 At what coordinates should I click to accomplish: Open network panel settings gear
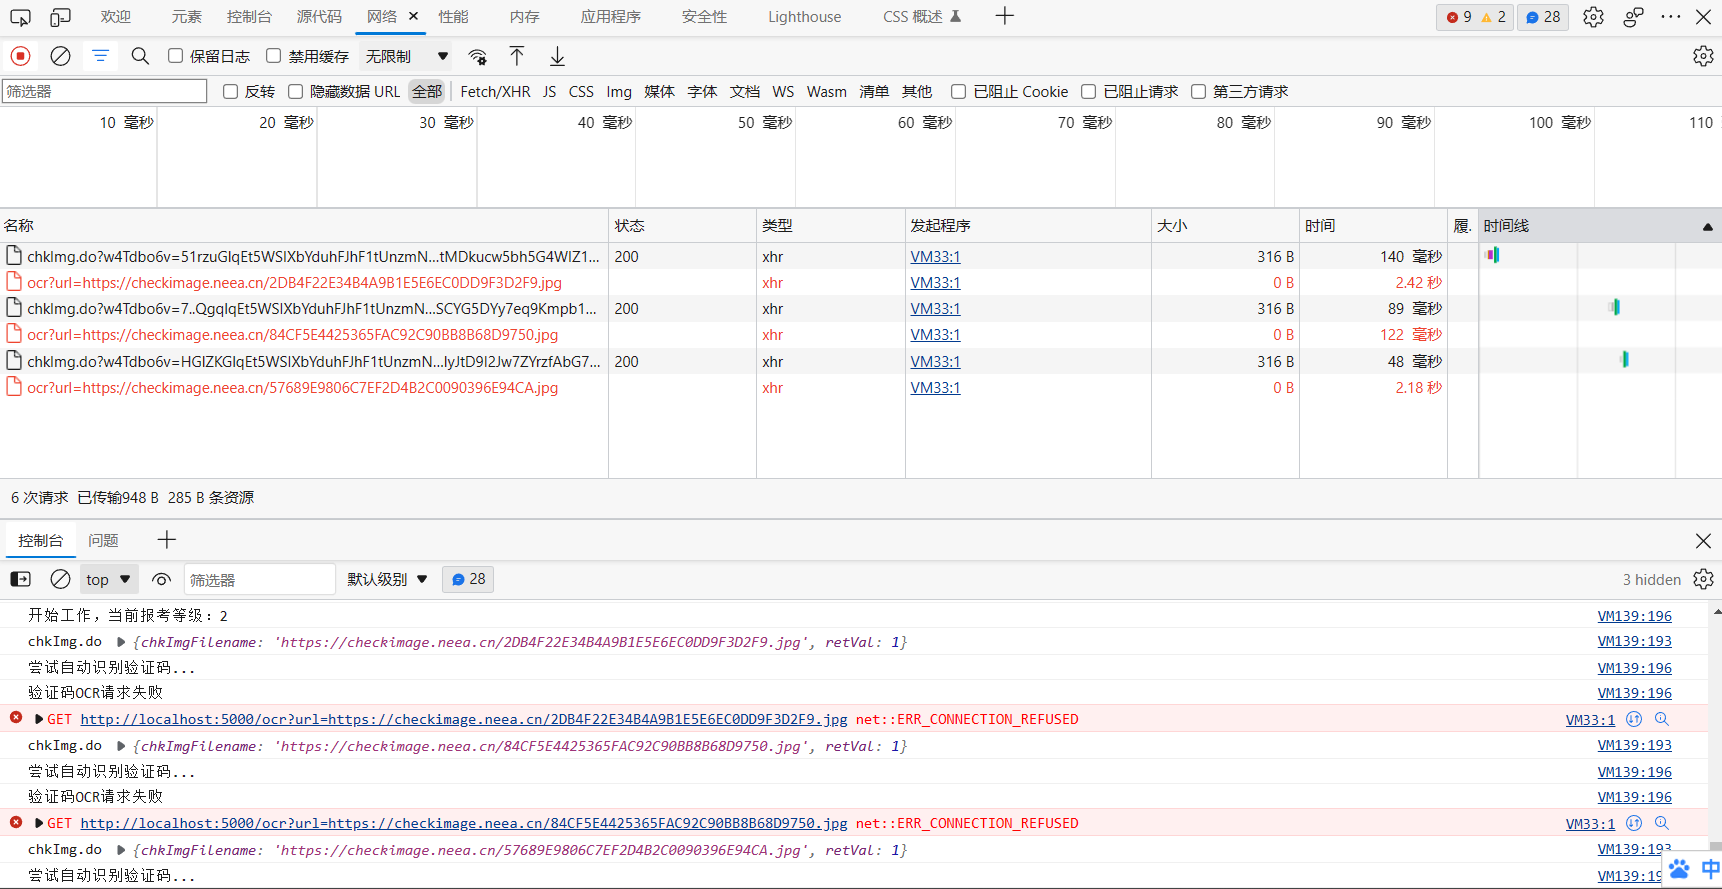1703,56
